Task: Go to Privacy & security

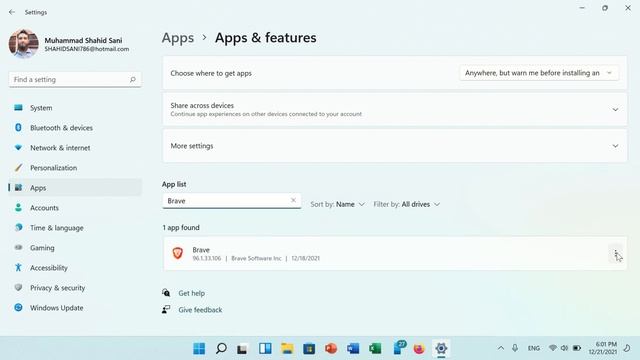Action: [x=75, y=288]
